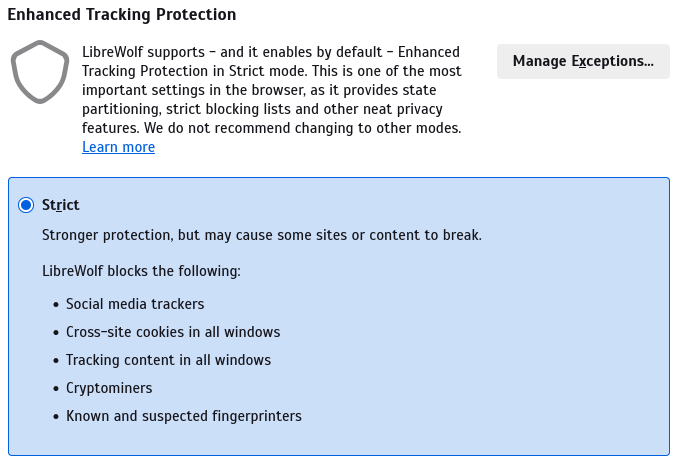Click the bullet beside Known and suspected fingerprinters
679x465 pixels.
click(x=56, y=417)
